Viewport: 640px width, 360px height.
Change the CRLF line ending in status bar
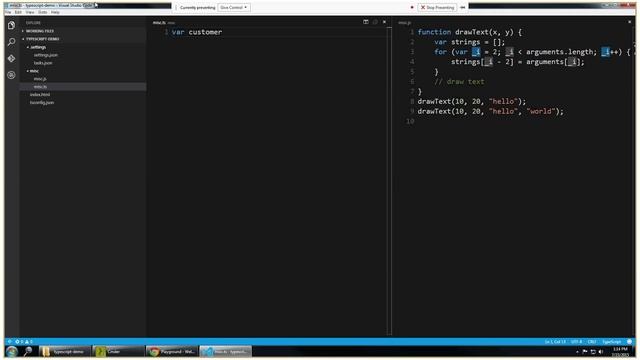click(x=592, y=342)
